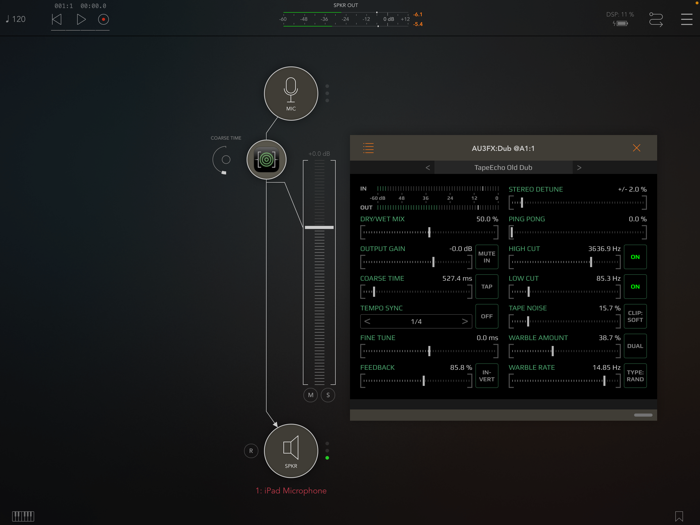Click the Dry/Wet Mix slider

tap(429, 232)
